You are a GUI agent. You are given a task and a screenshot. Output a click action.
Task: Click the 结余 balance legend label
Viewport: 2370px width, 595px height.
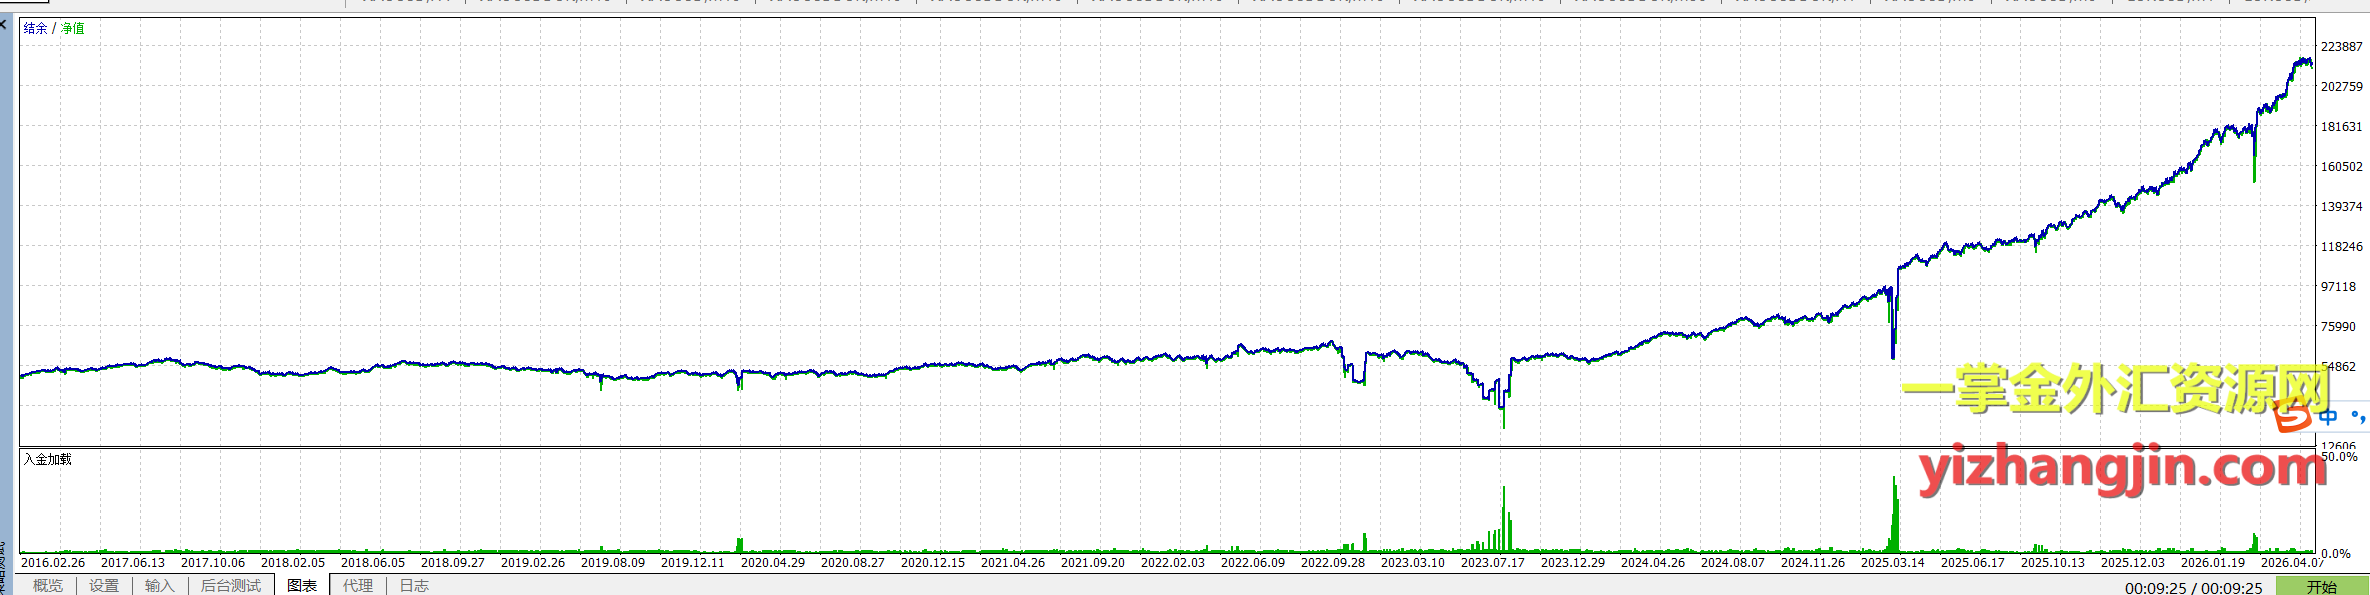35,28
